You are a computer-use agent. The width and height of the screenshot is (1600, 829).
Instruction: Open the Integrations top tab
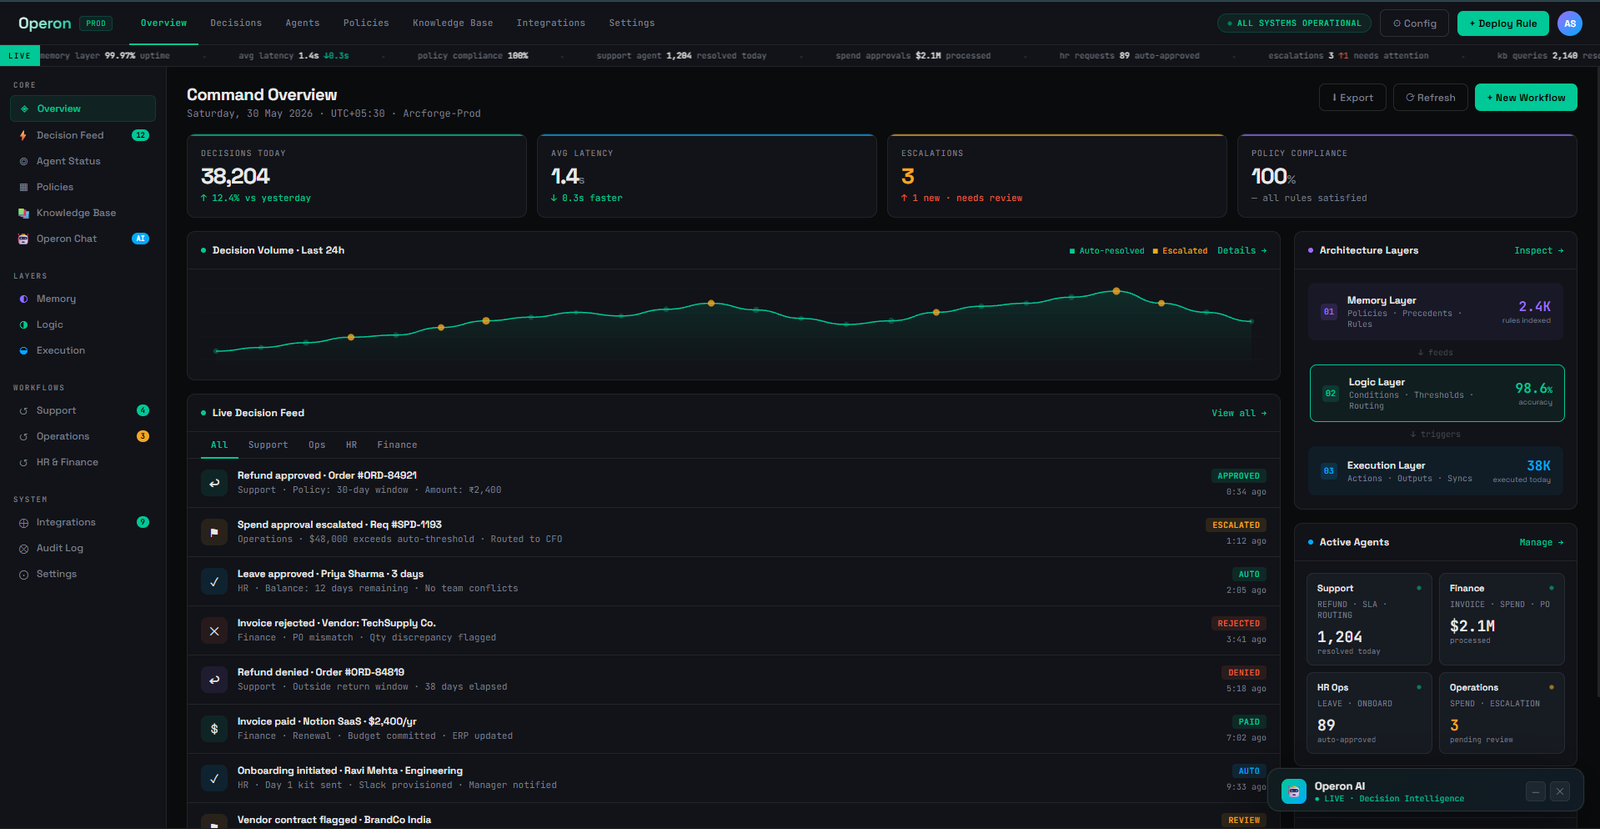click(x=551, y=23)
